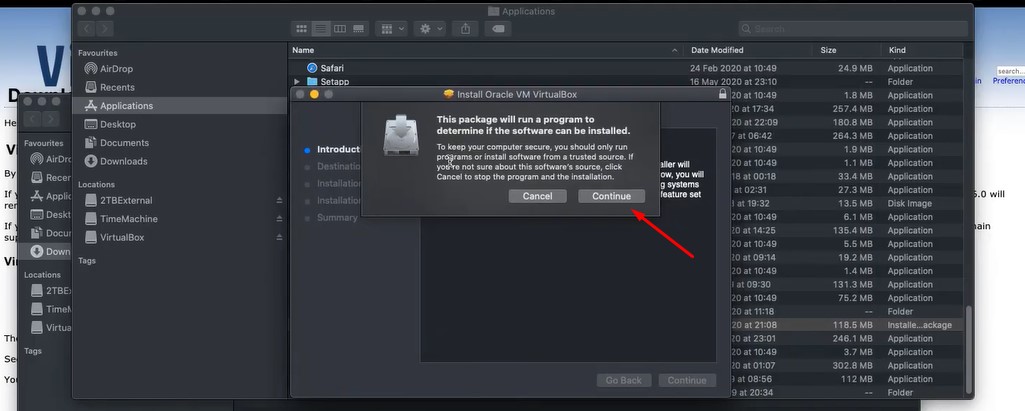
Task: Eject the TimeMachine volume
Action: [x=279, y=219]
